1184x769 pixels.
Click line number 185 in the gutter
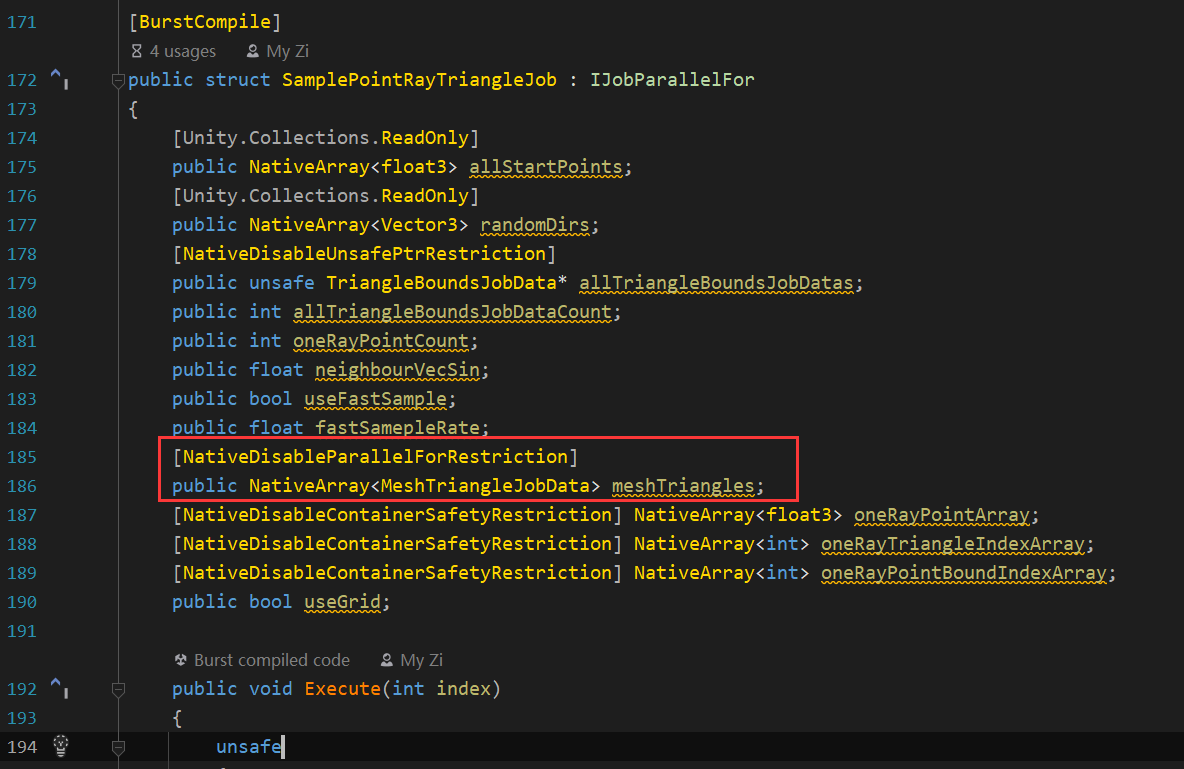(22, 457)
